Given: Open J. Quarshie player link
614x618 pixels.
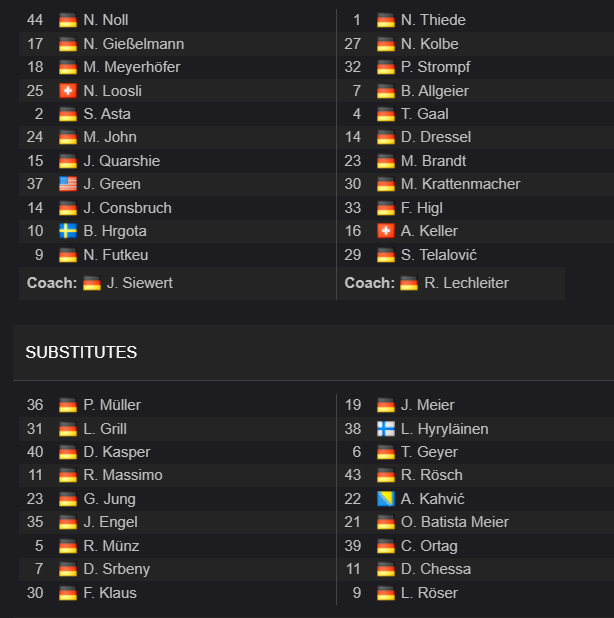Looking at the screenshot, I should [121, 161].
